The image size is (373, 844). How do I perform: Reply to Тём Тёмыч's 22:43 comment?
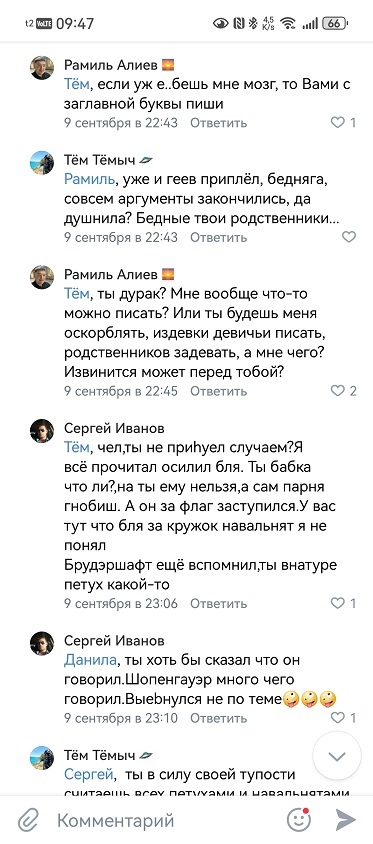pyautogui.click(x=219, y=237)
